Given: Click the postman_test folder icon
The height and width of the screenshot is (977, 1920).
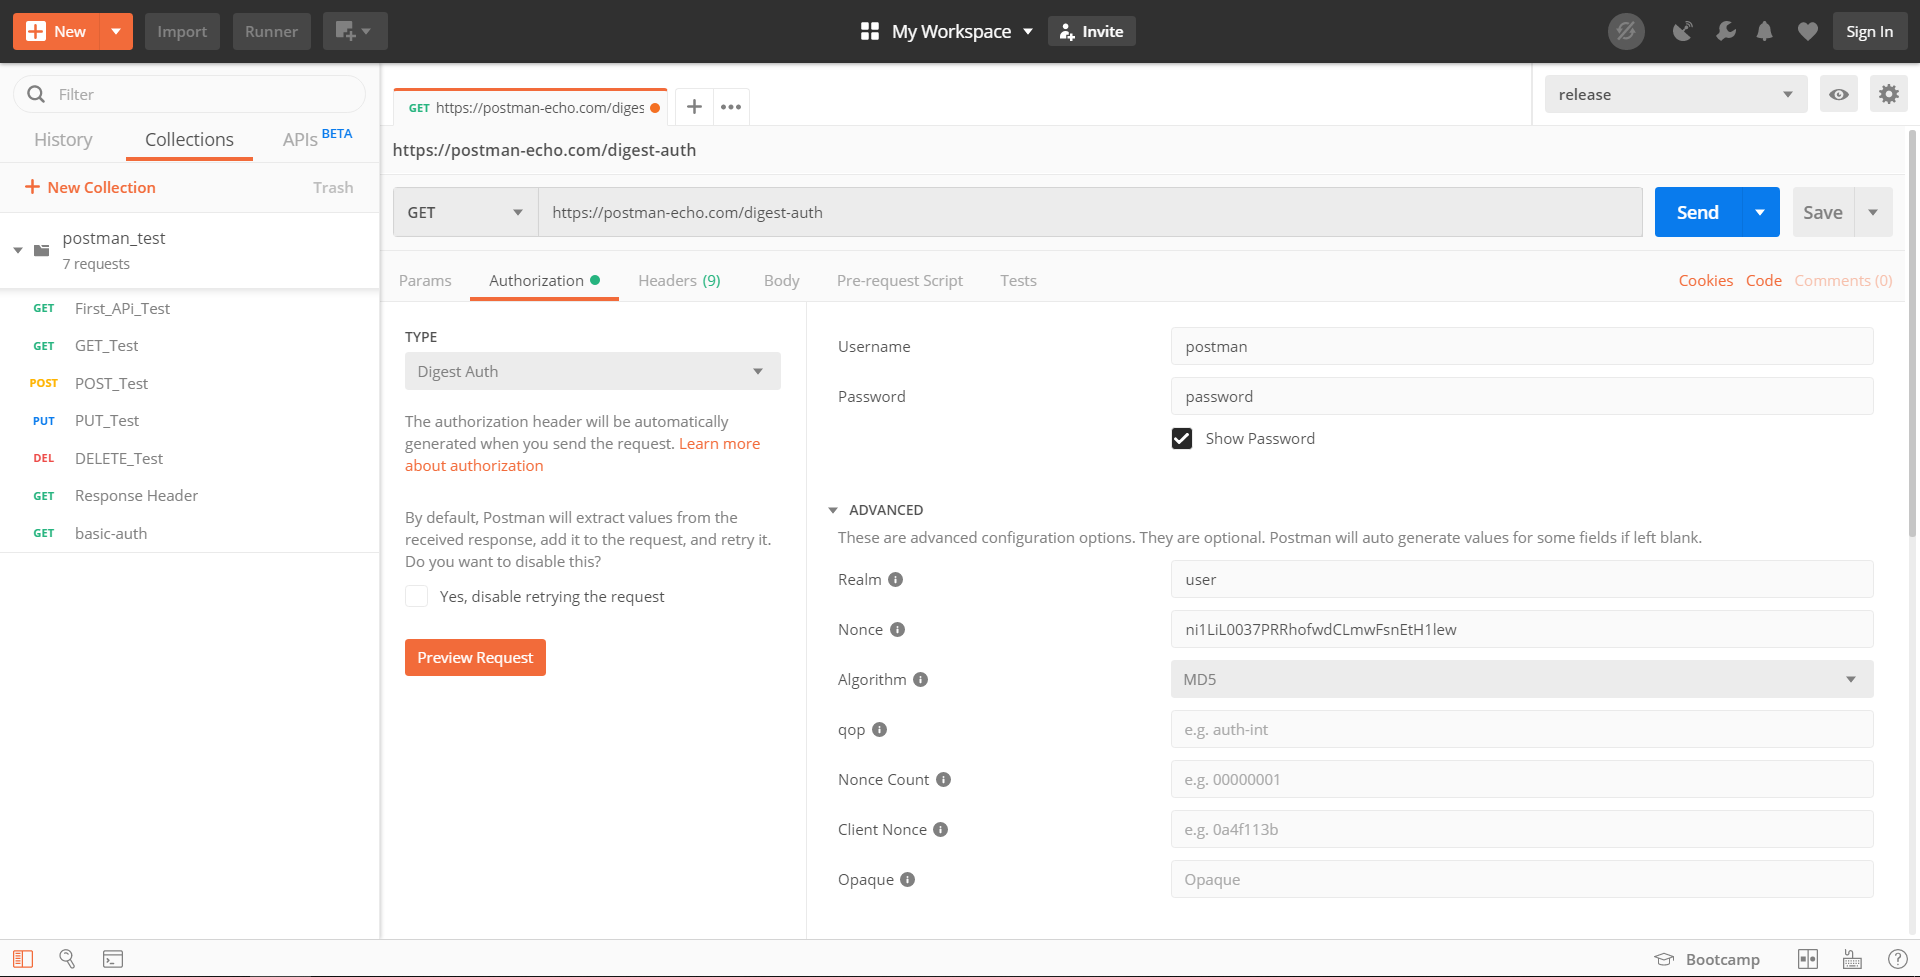Looking at the screenshot, I should pos(42,250).
